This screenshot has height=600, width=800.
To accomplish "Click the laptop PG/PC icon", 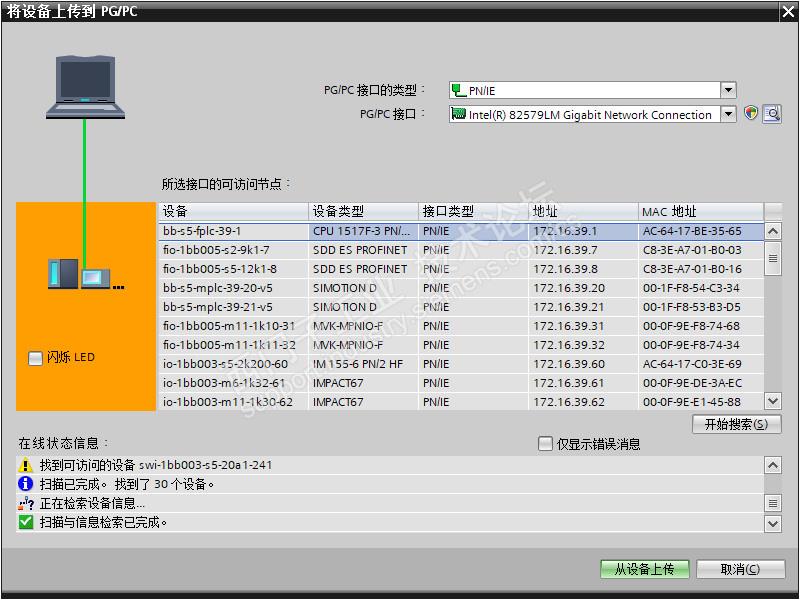I will click(85, 87).
